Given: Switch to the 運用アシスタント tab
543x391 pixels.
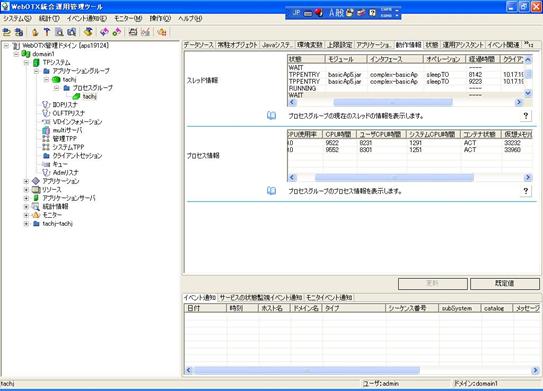Looking at the screenshot, I should [463, 45].
